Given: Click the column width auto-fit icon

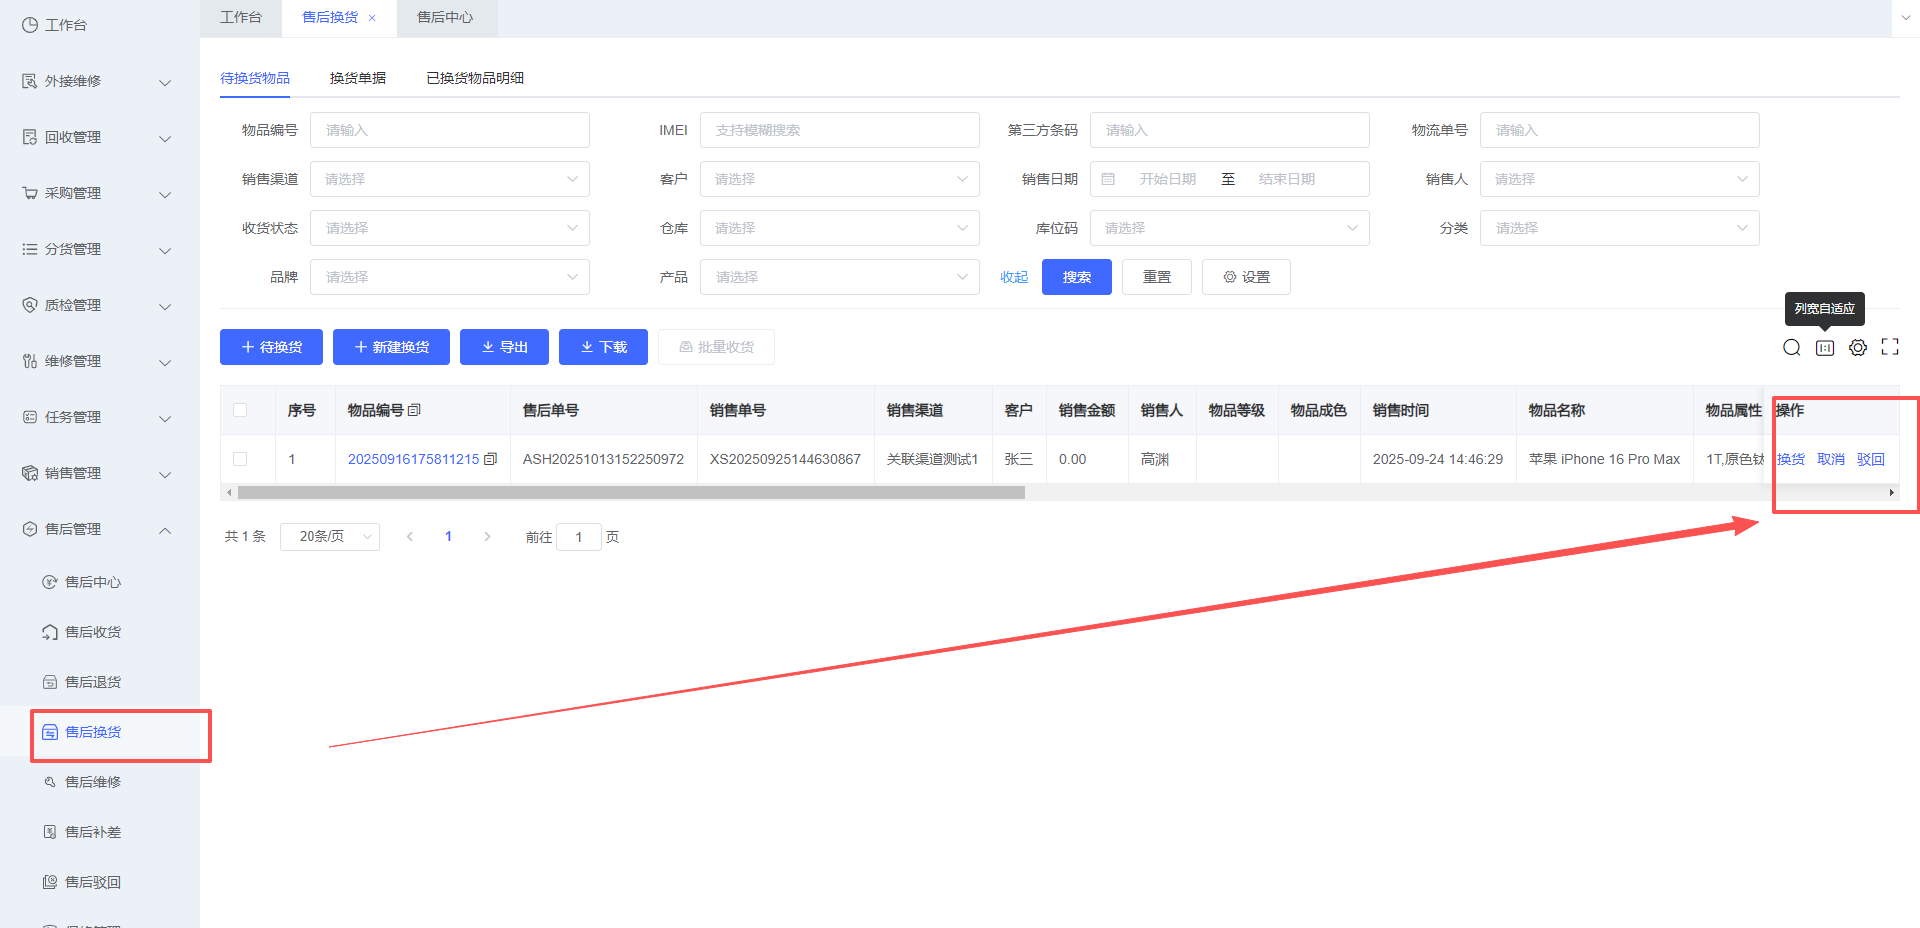Looking at the screenshot, I should click(1825, 347).
